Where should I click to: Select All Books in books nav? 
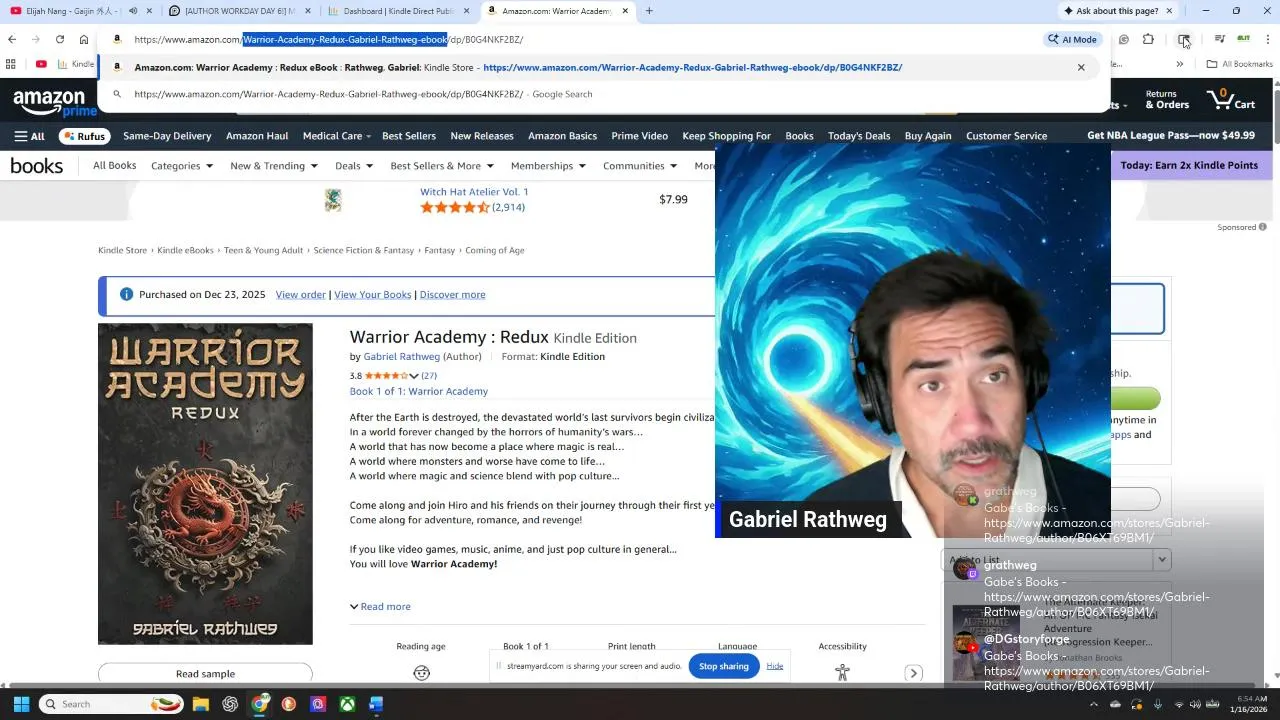pos(114,166)
